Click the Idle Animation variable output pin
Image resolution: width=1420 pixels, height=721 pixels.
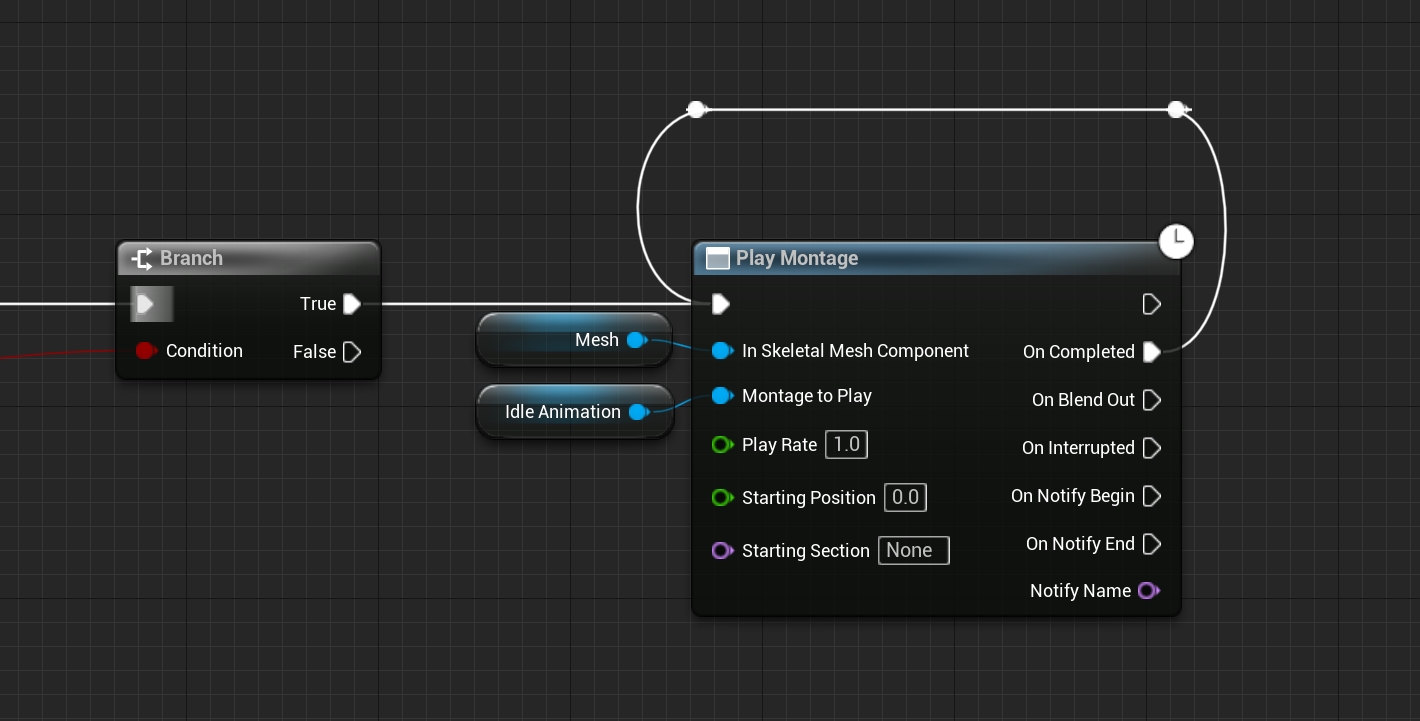click(x=639, y=412)
